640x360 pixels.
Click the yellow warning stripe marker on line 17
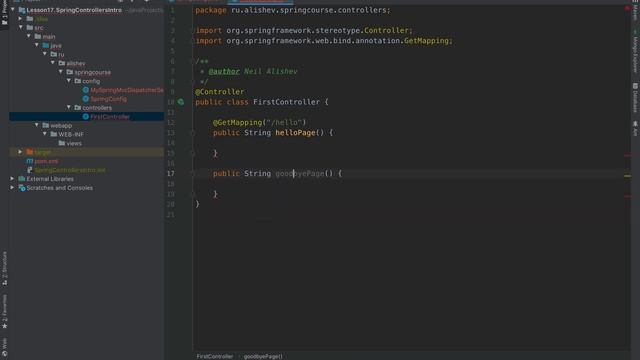pos(627,176)
